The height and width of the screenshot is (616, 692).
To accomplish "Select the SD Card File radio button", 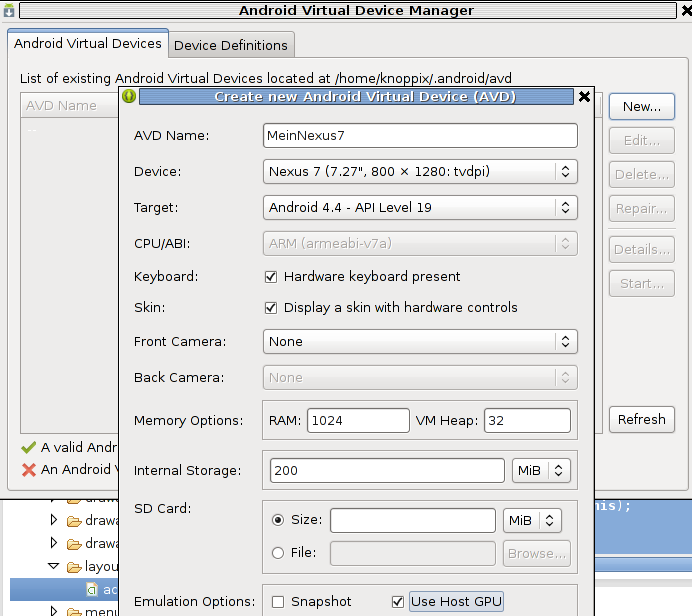I will [278, 553].
